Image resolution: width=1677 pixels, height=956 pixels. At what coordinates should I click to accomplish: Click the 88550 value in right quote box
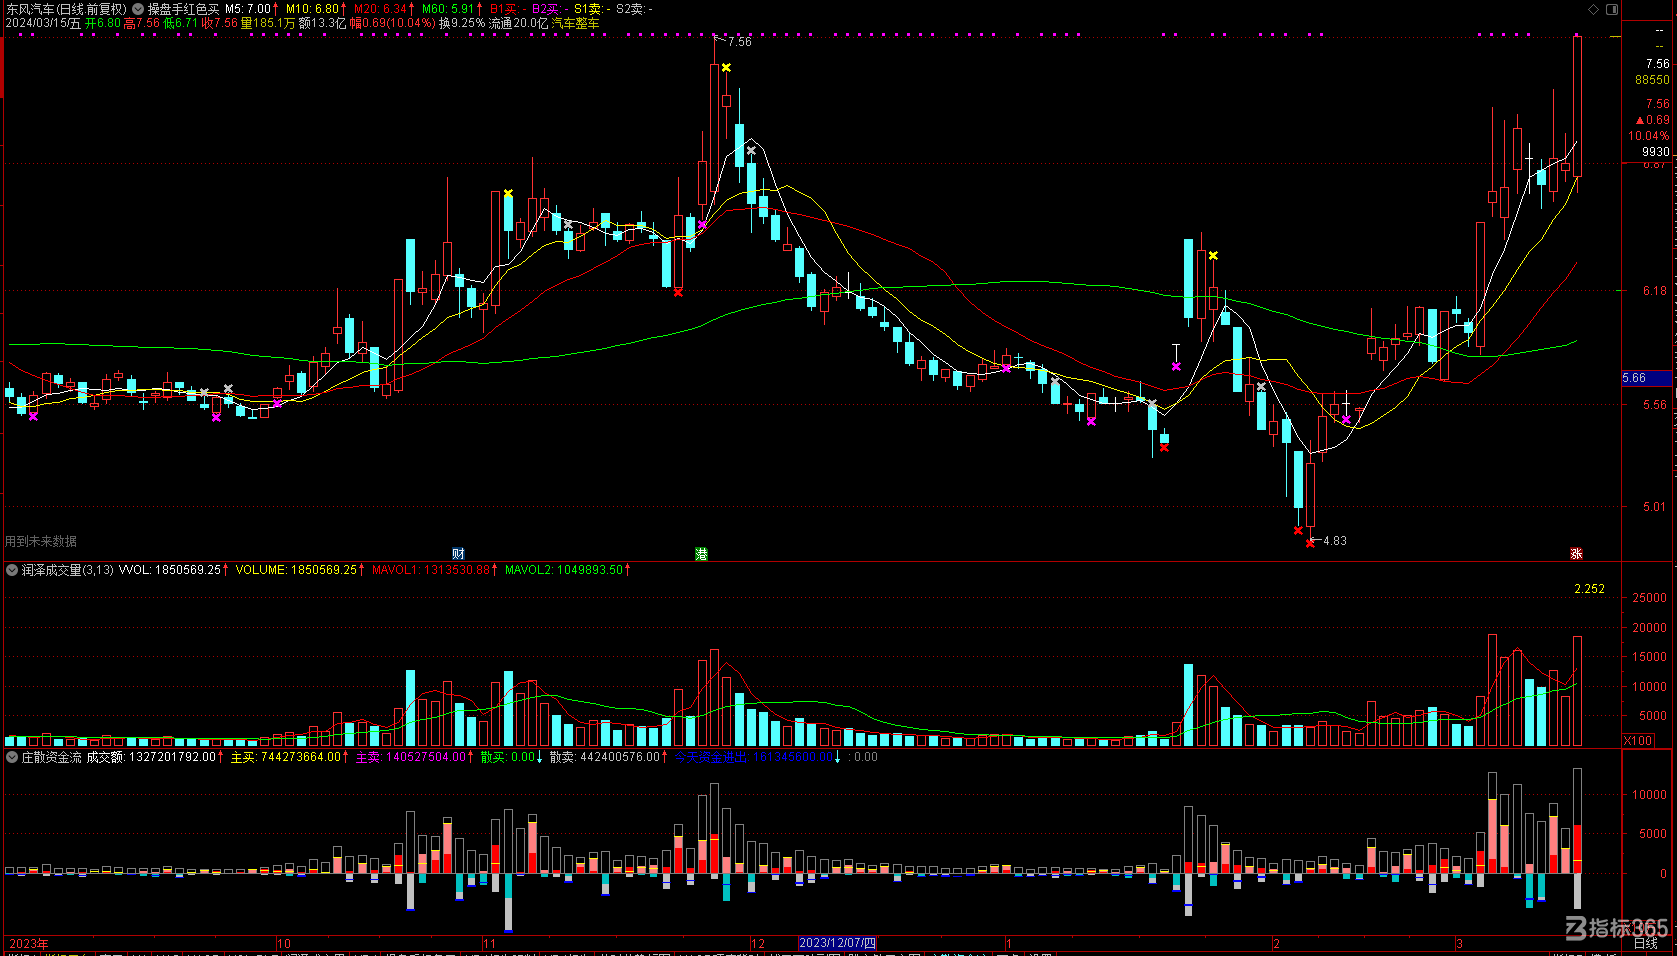tap(1652, 80)
